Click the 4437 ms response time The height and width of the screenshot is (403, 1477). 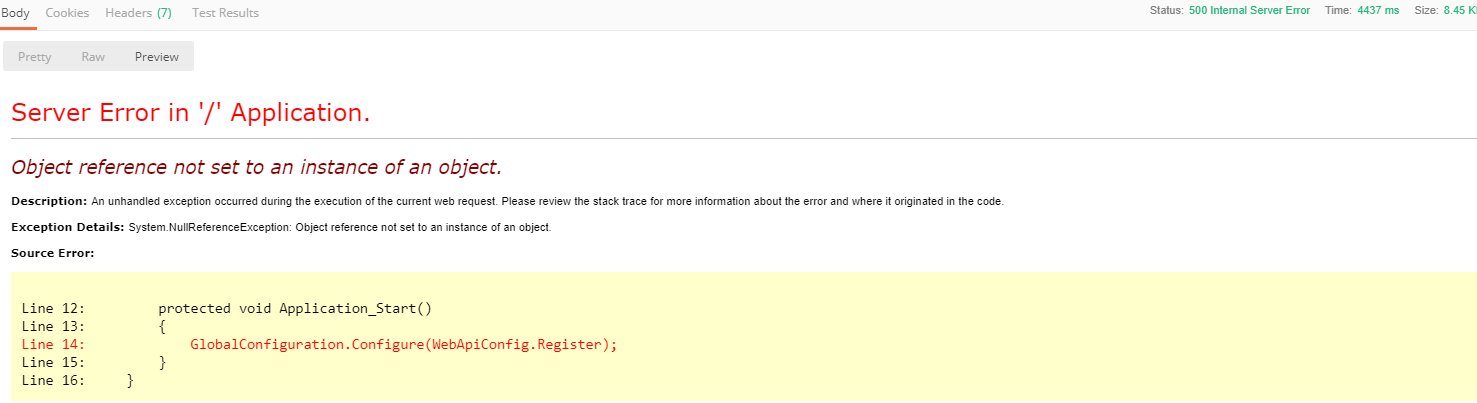click(1378, 10)
